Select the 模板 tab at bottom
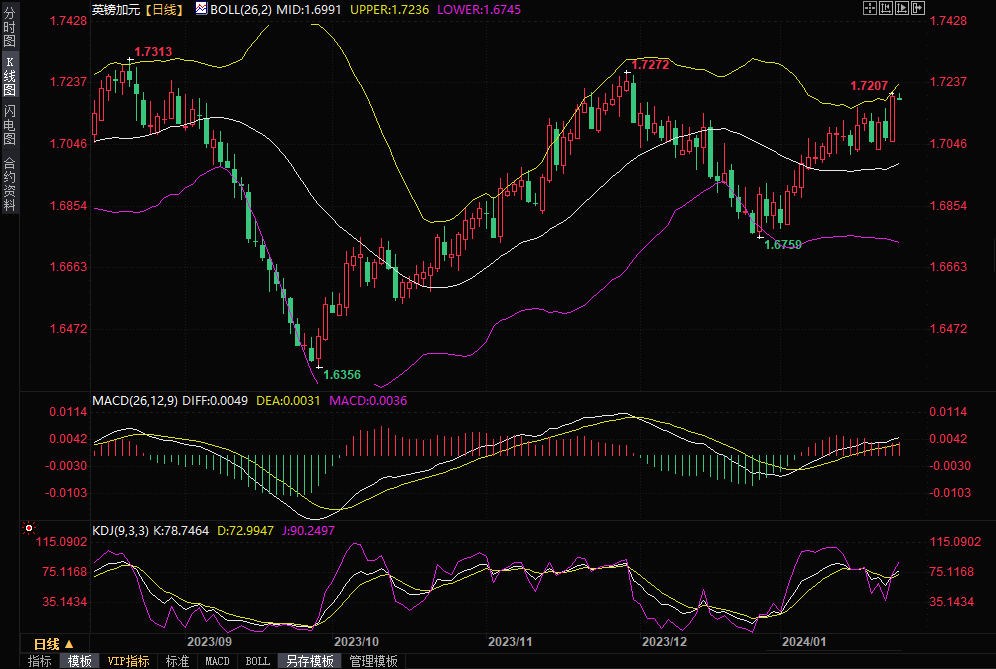 80,661
